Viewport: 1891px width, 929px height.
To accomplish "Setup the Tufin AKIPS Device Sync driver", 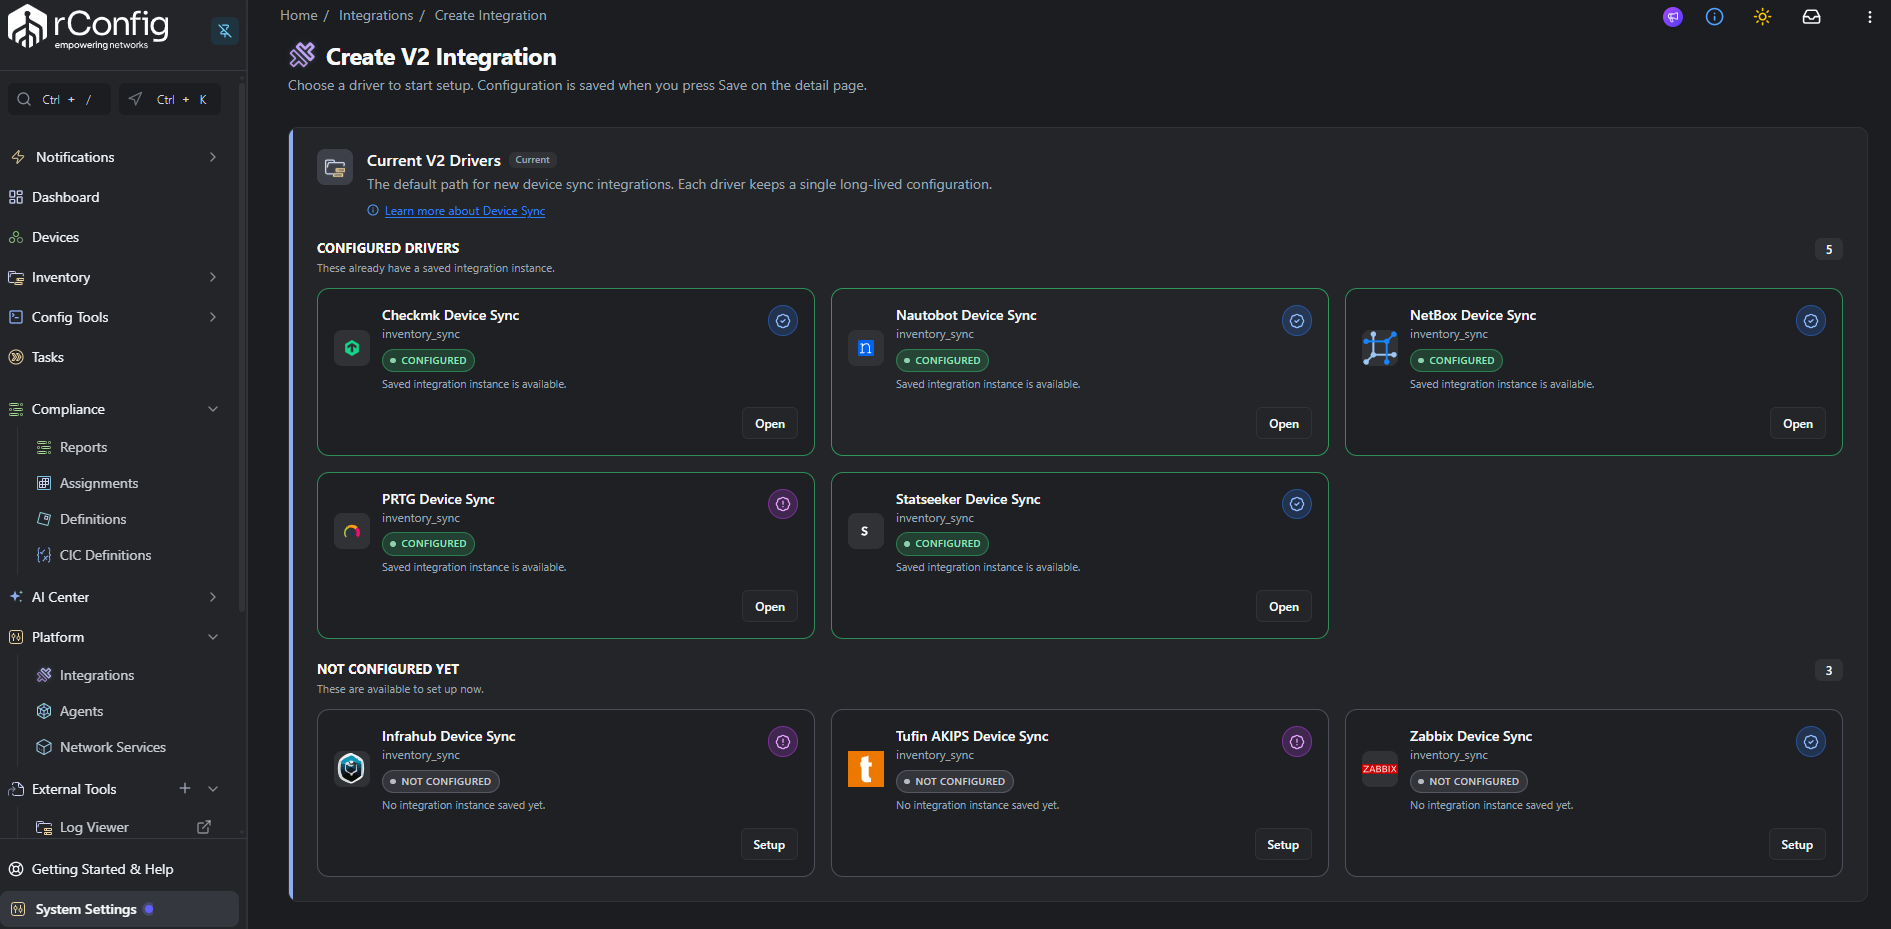I will (x=1283, y=845).
